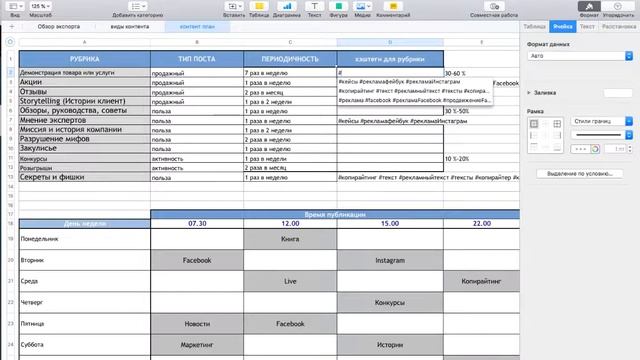Select the outer border icon in Рамка
The image size is (640, 360).
(534, 124)
